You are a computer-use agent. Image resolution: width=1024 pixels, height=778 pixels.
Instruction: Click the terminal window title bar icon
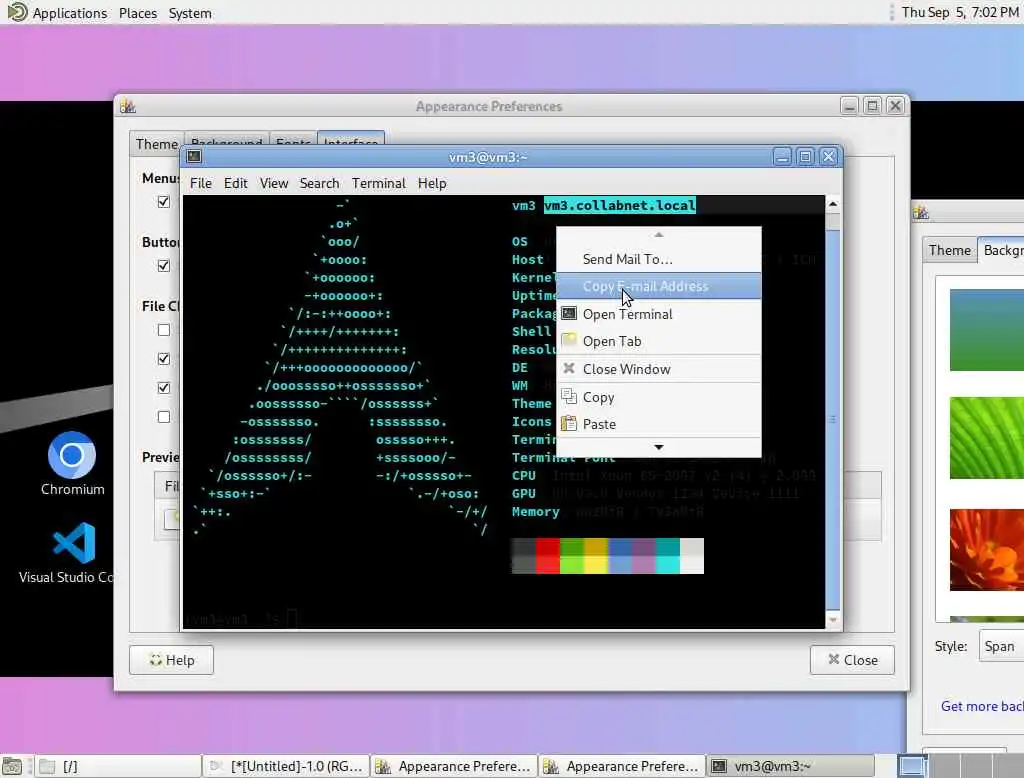(x=194, y=156)
